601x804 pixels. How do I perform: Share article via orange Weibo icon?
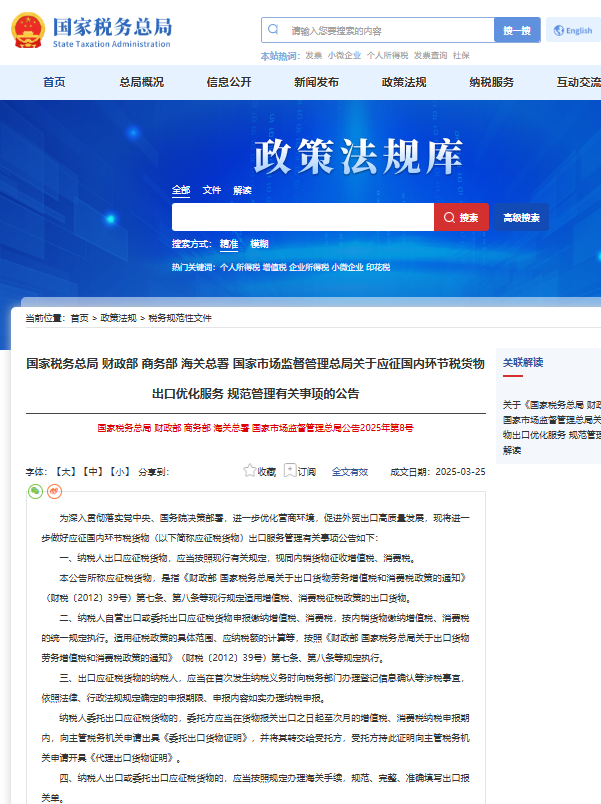(54, 491)
